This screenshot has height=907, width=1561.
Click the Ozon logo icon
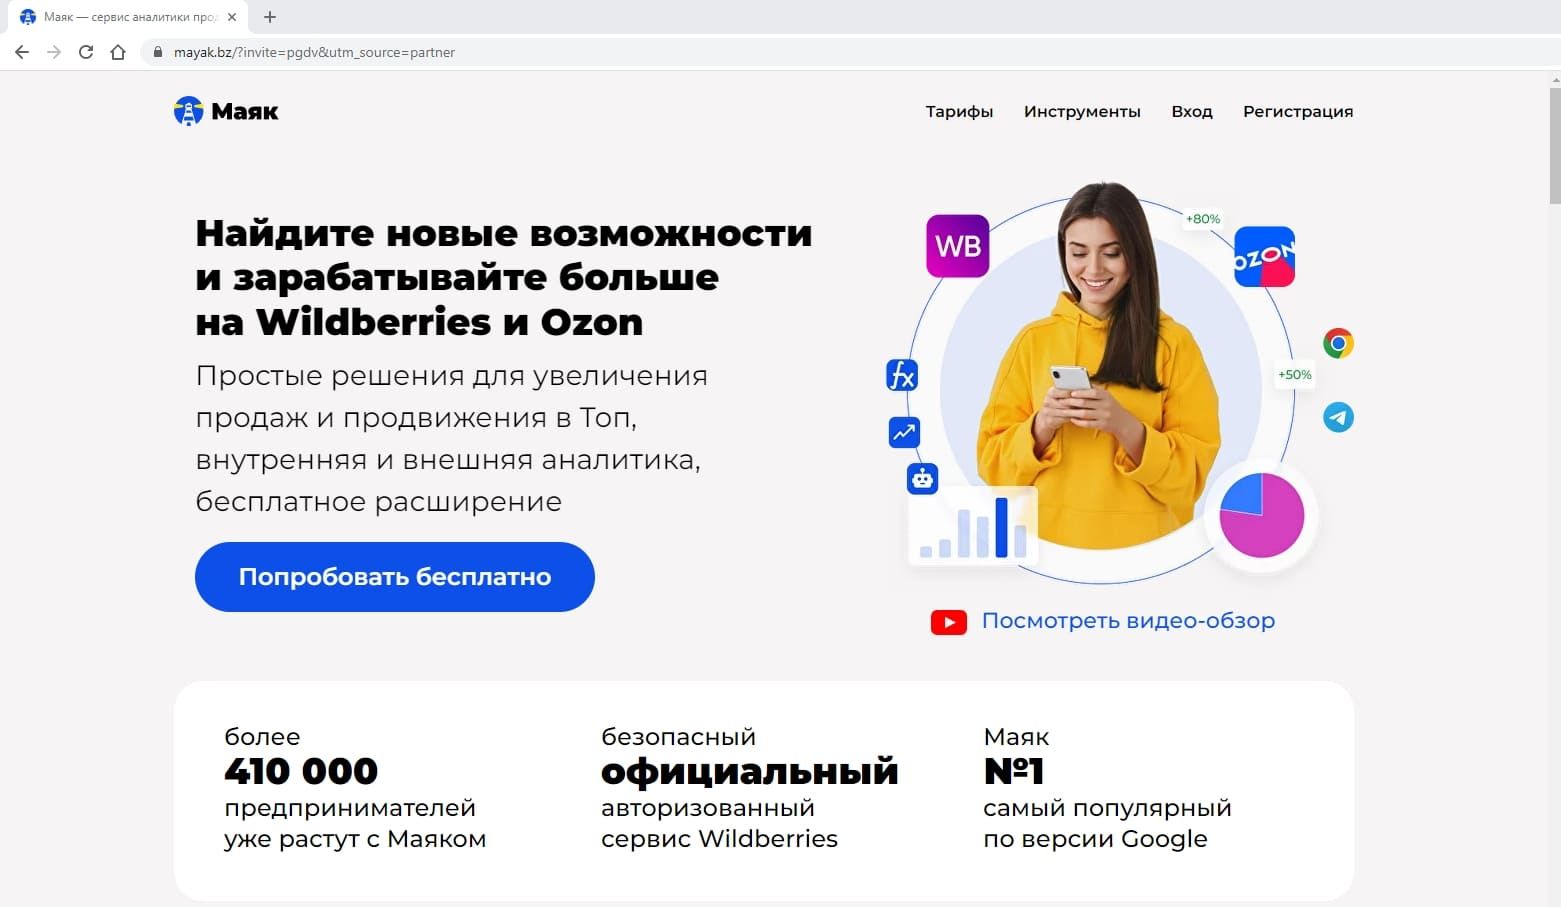point(1264,257)
